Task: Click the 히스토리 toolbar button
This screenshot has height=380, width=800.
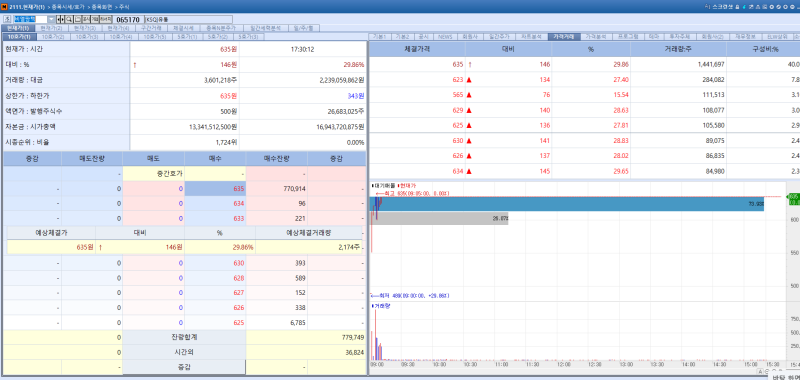Action: click(x=106, y=19)
